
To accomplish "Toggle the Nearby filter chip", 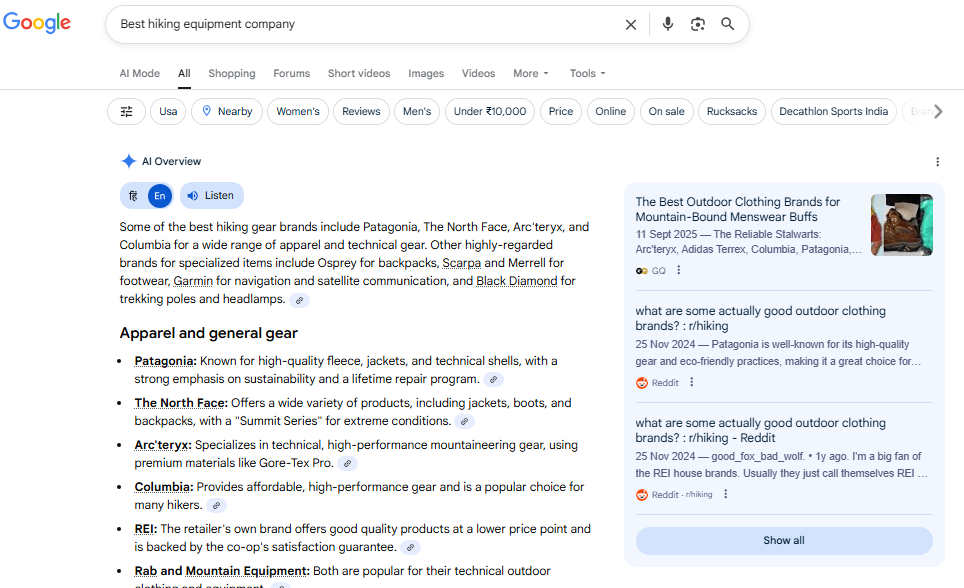I will tap(227, 112).
